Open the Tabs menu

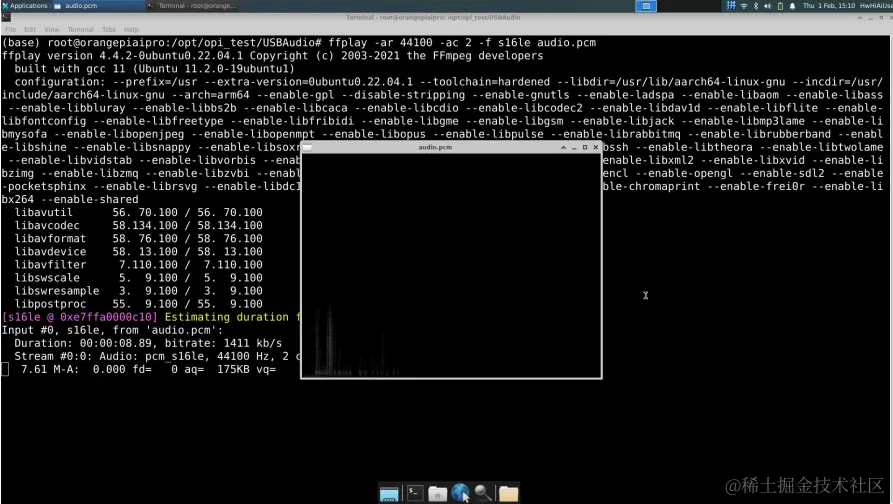click(x=109, y=30)
